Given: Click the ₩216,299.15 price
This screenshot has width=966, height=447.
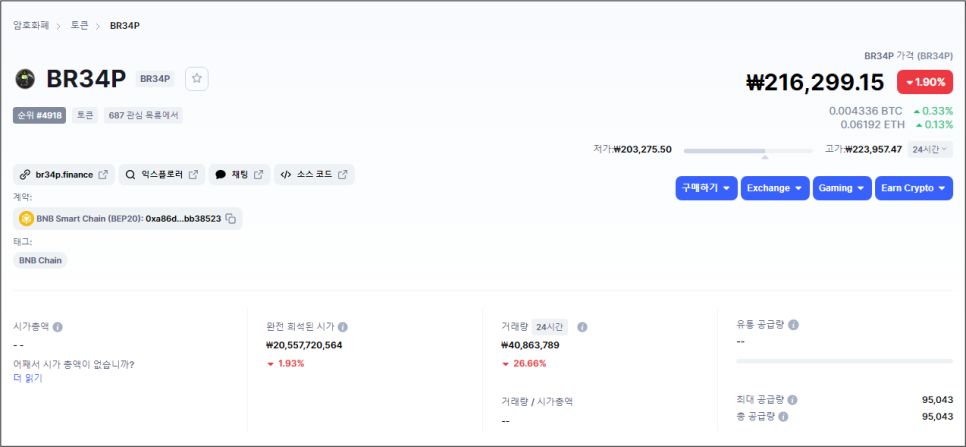Looking at the screenshot, I should [814, 83].
